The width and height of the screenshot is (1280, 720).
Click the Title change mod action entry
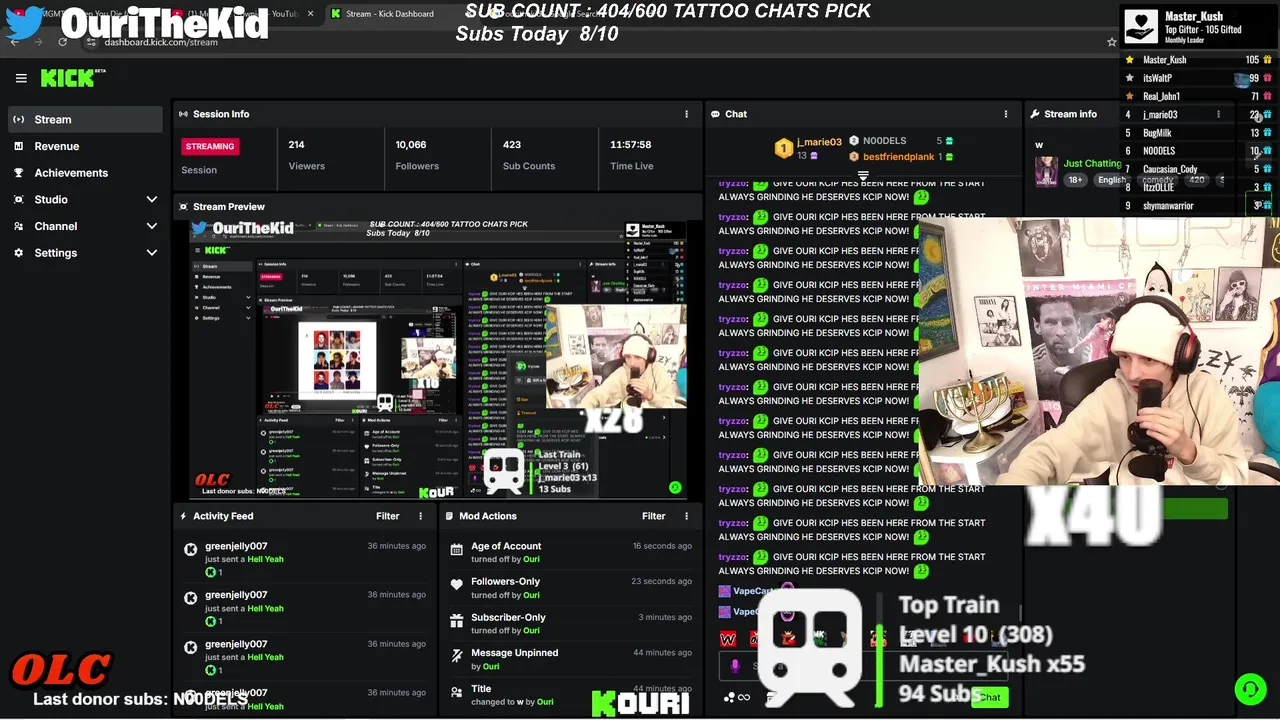pyautogui.click(x=570, y=694)
